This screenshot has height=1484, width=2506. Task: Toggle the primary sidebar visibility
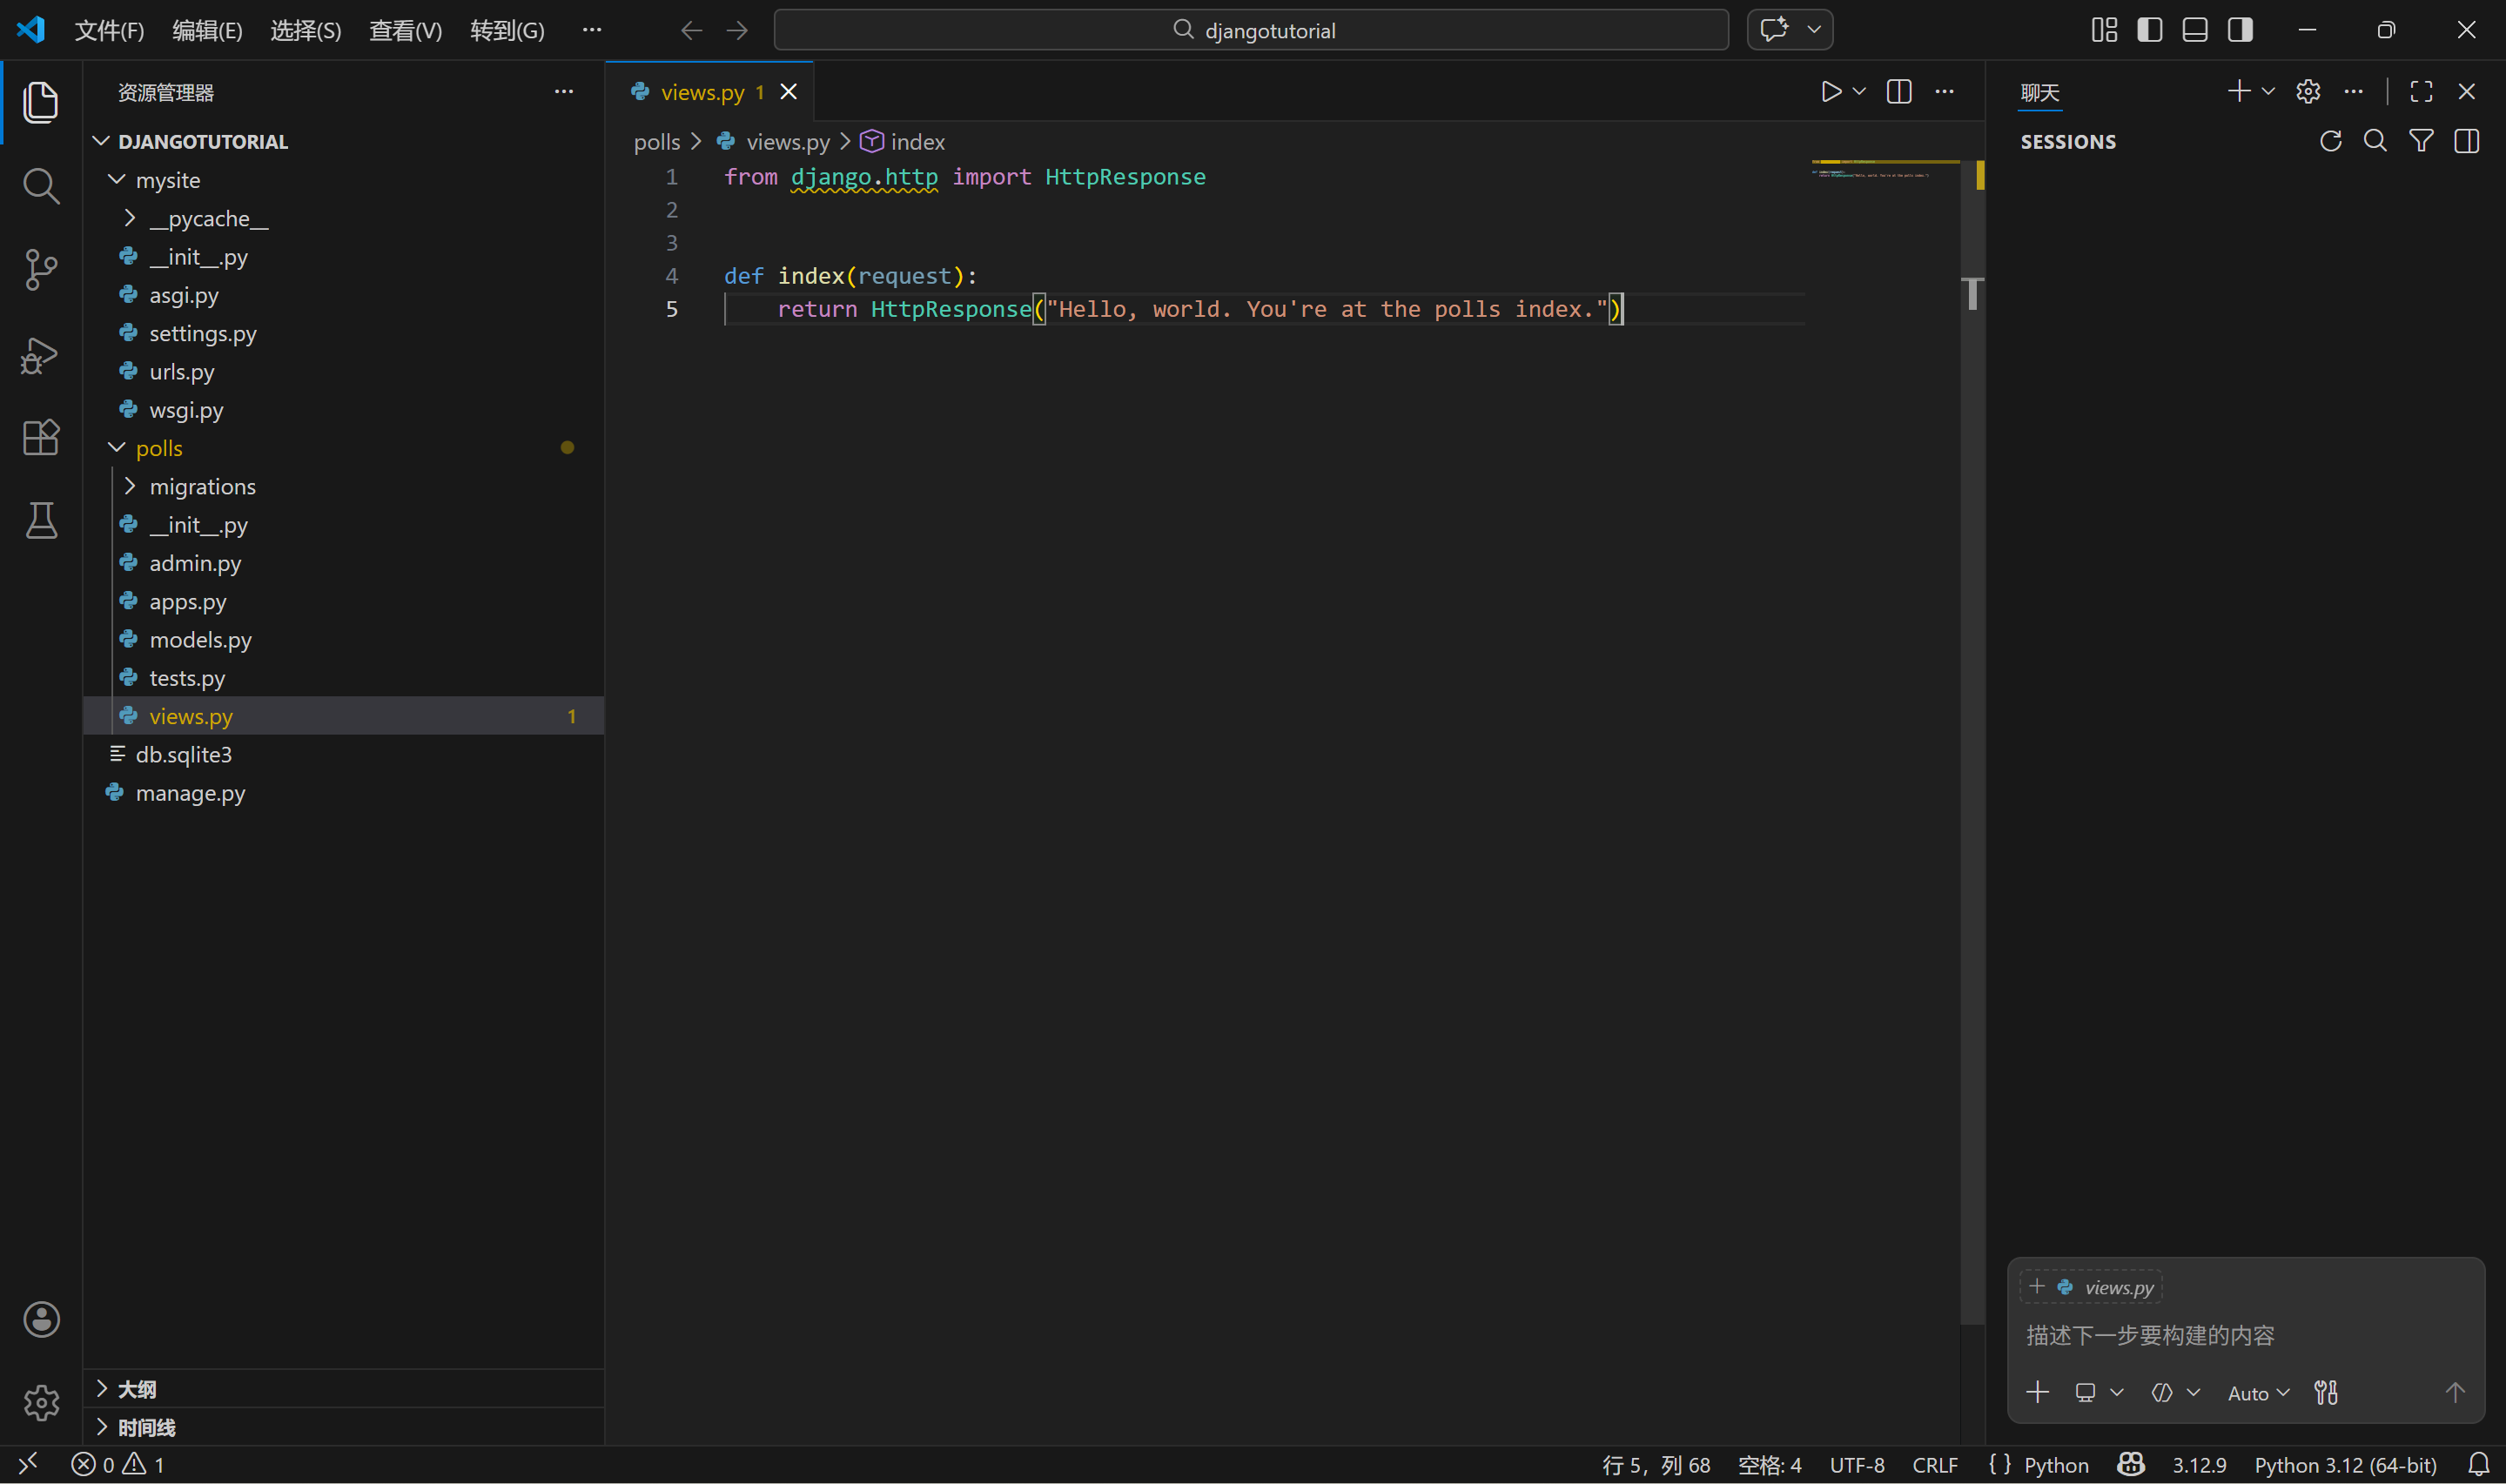click(2149, 30)
